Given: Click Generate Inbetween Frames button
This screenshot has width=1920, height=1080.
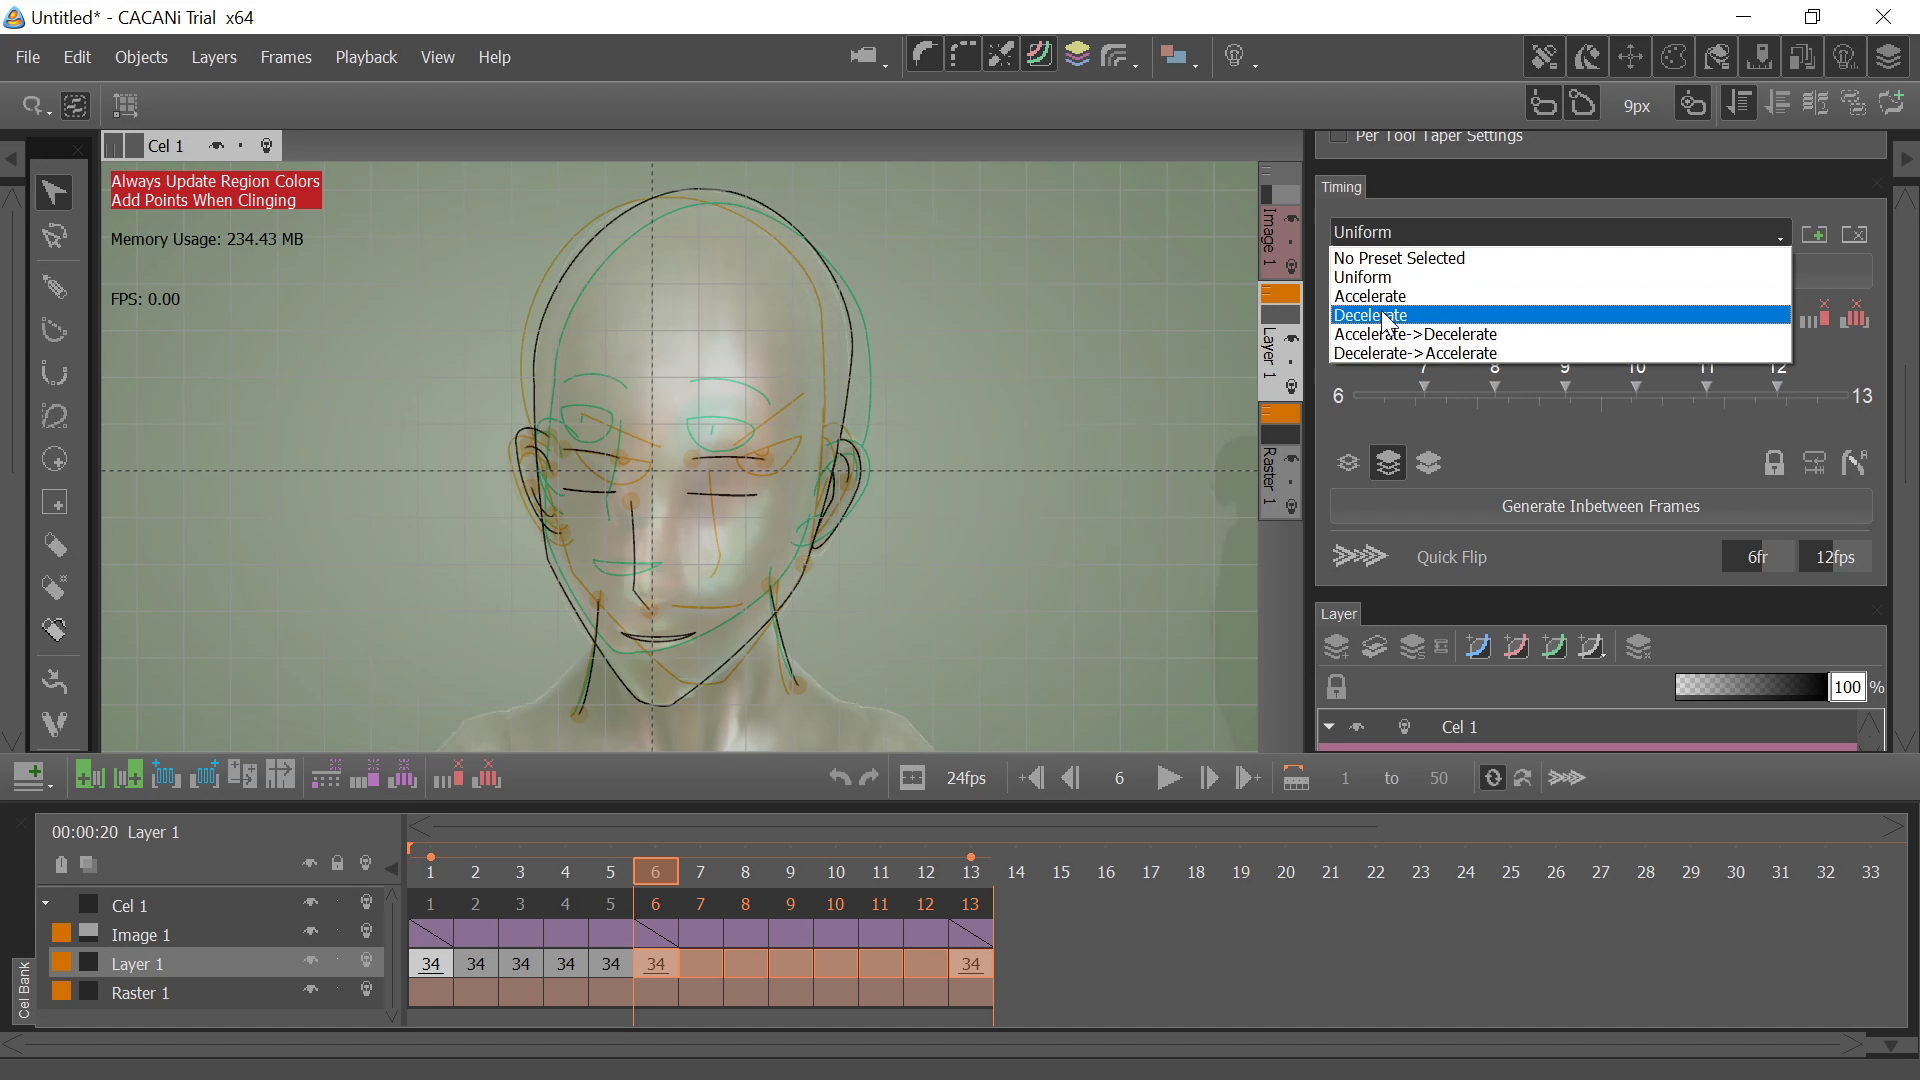Looking at the screenshot, I should (1600, 506).
